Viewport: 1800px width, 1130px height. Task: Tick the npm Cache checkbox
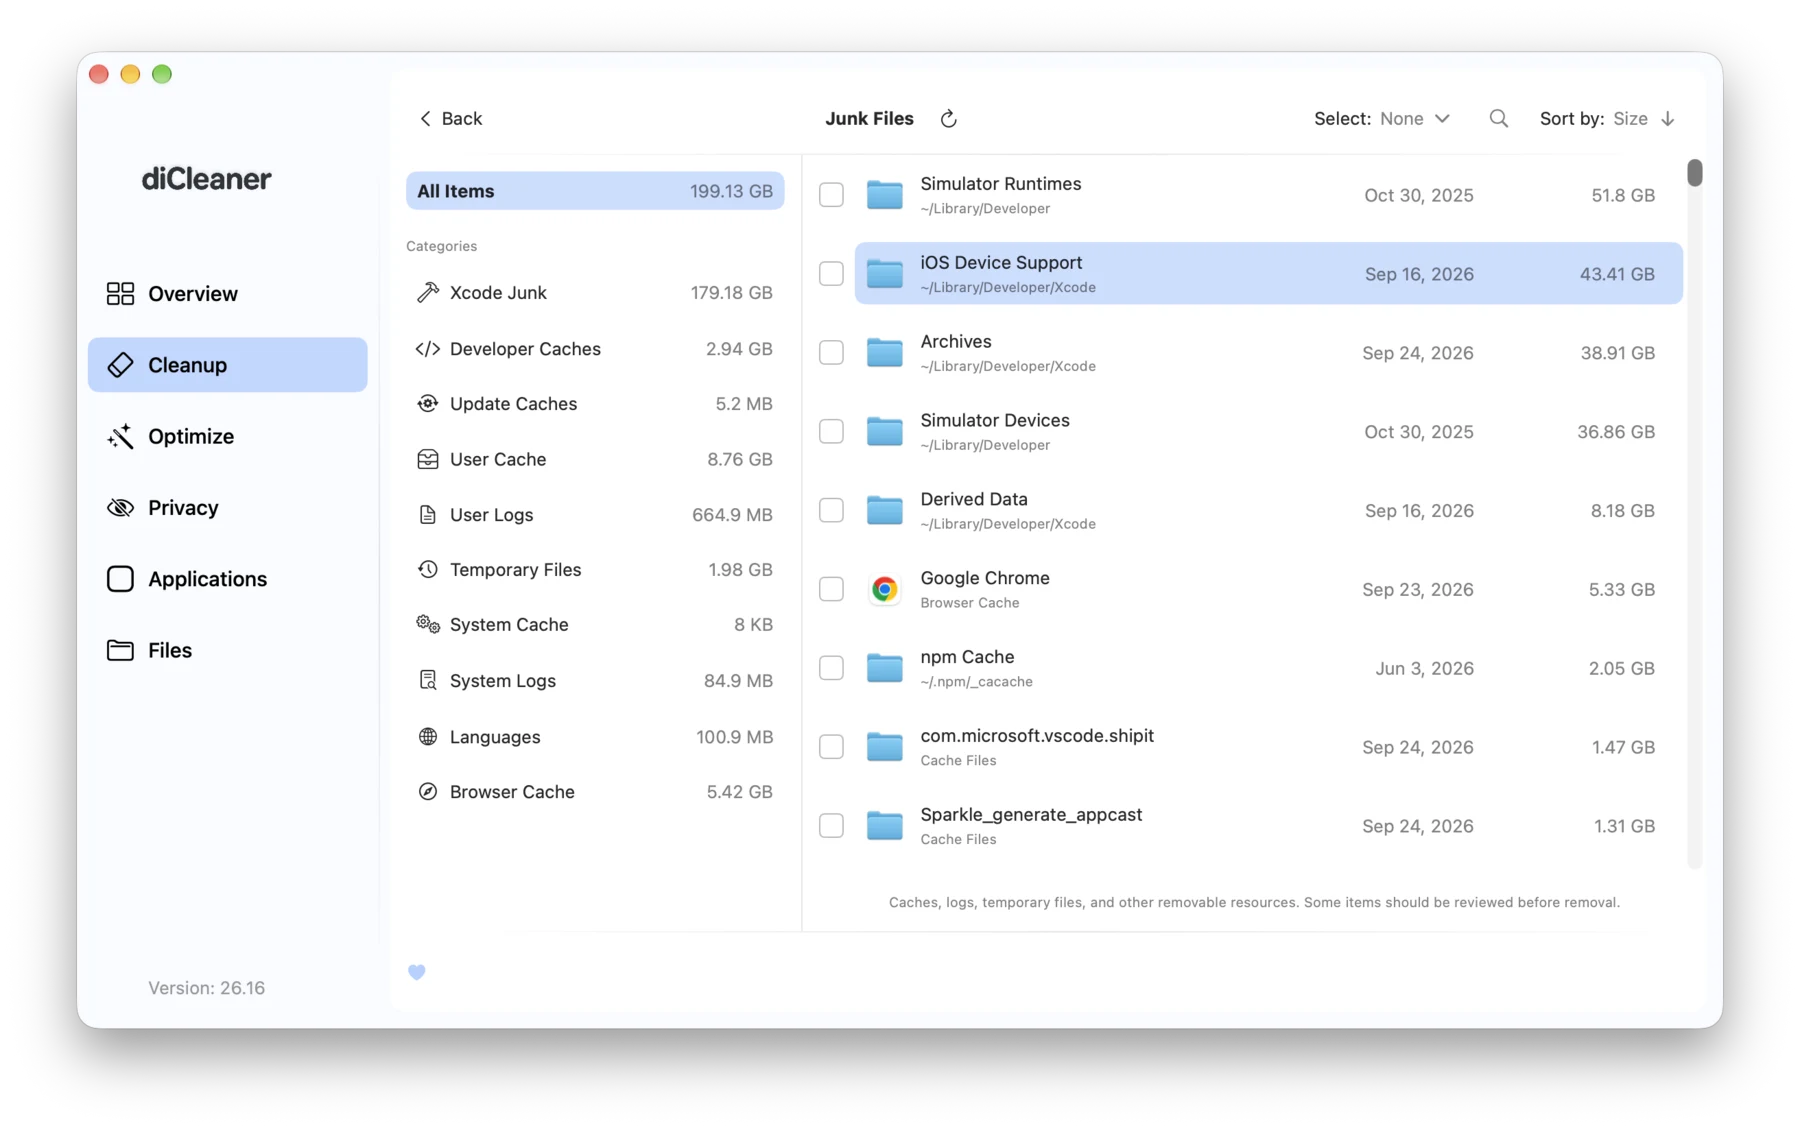[x=831, y=667]
